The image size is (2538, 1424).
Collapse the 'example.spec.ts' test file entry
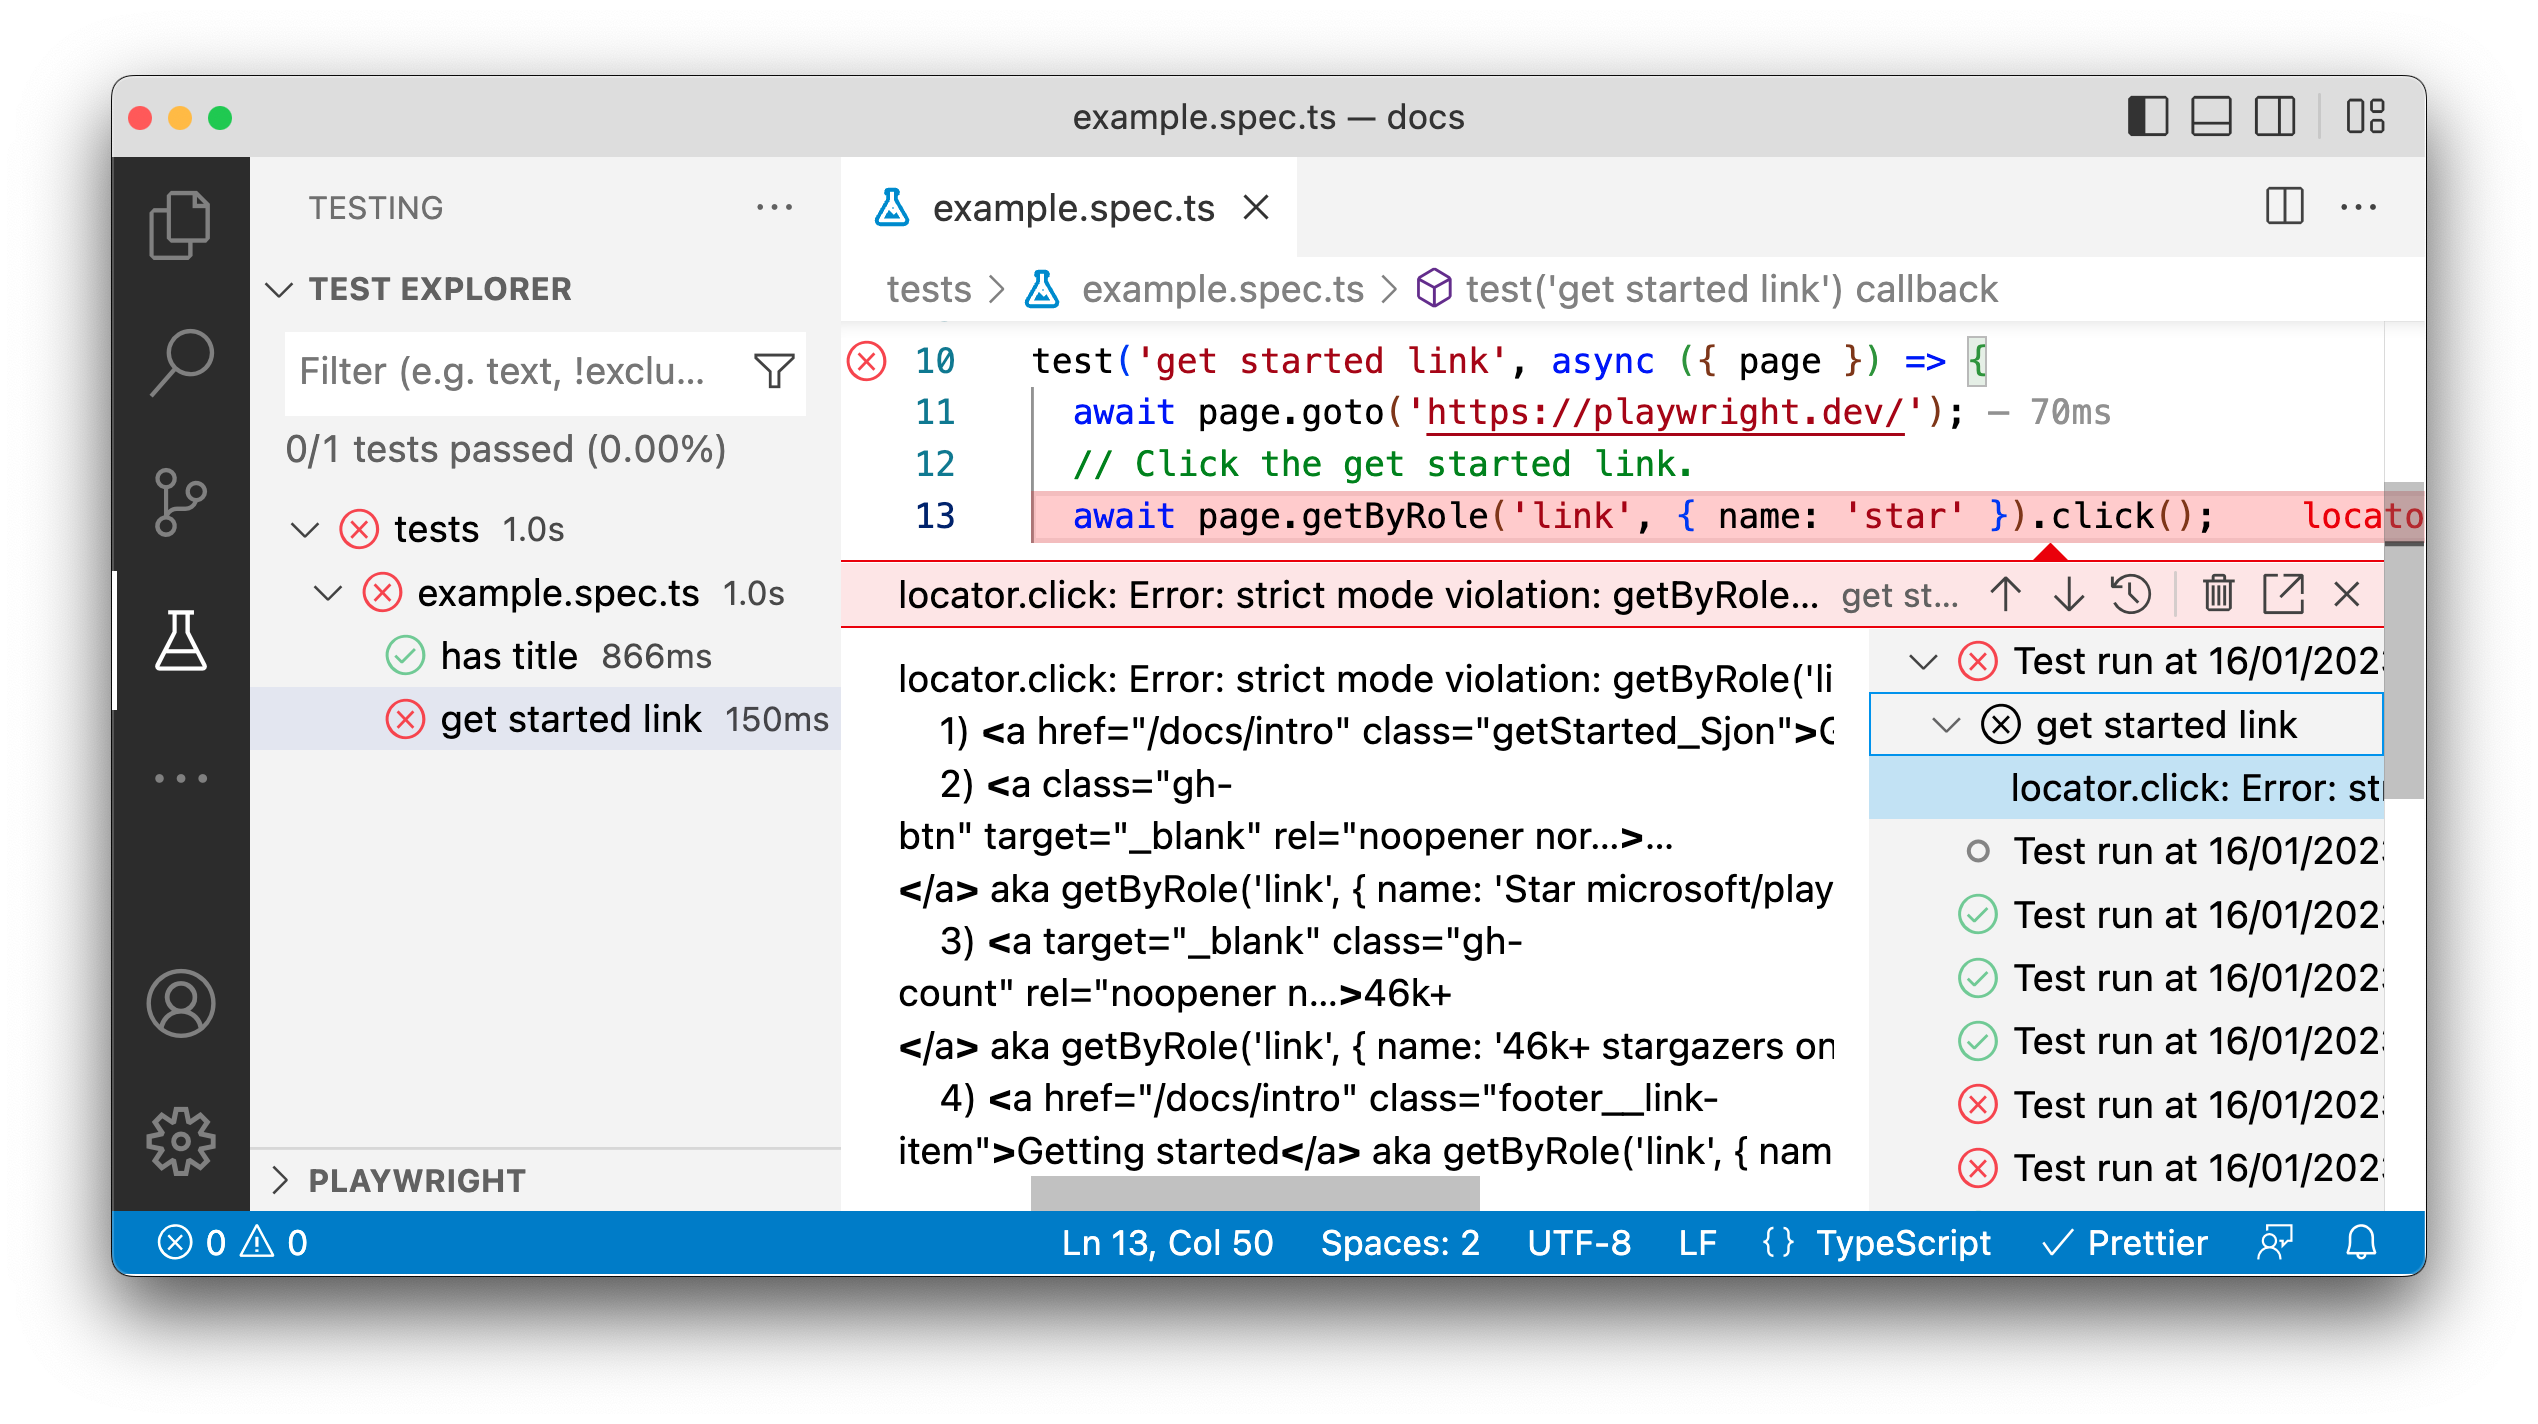pyautogui.click(x=335, y=593)
